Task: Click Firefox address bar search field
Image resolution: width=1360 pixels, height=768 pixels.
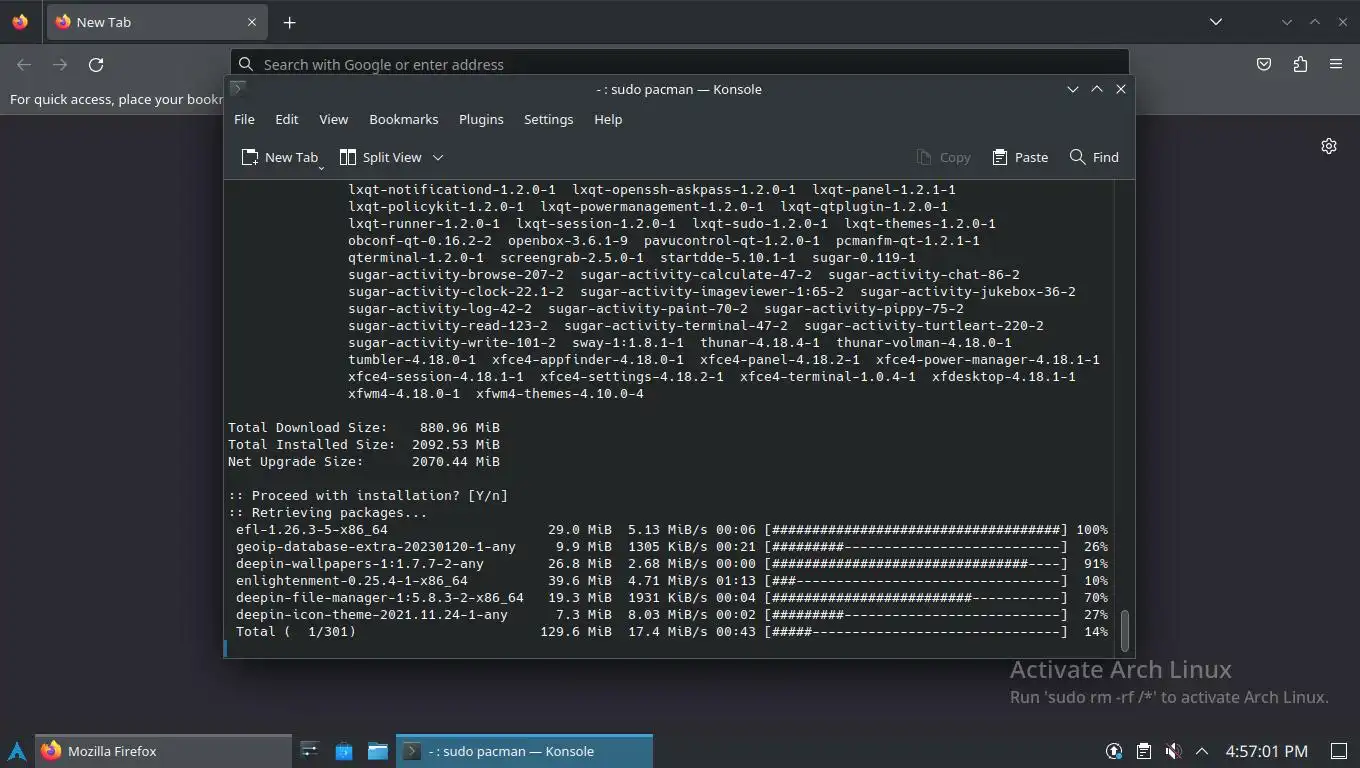Action: (x=680, y=64)
